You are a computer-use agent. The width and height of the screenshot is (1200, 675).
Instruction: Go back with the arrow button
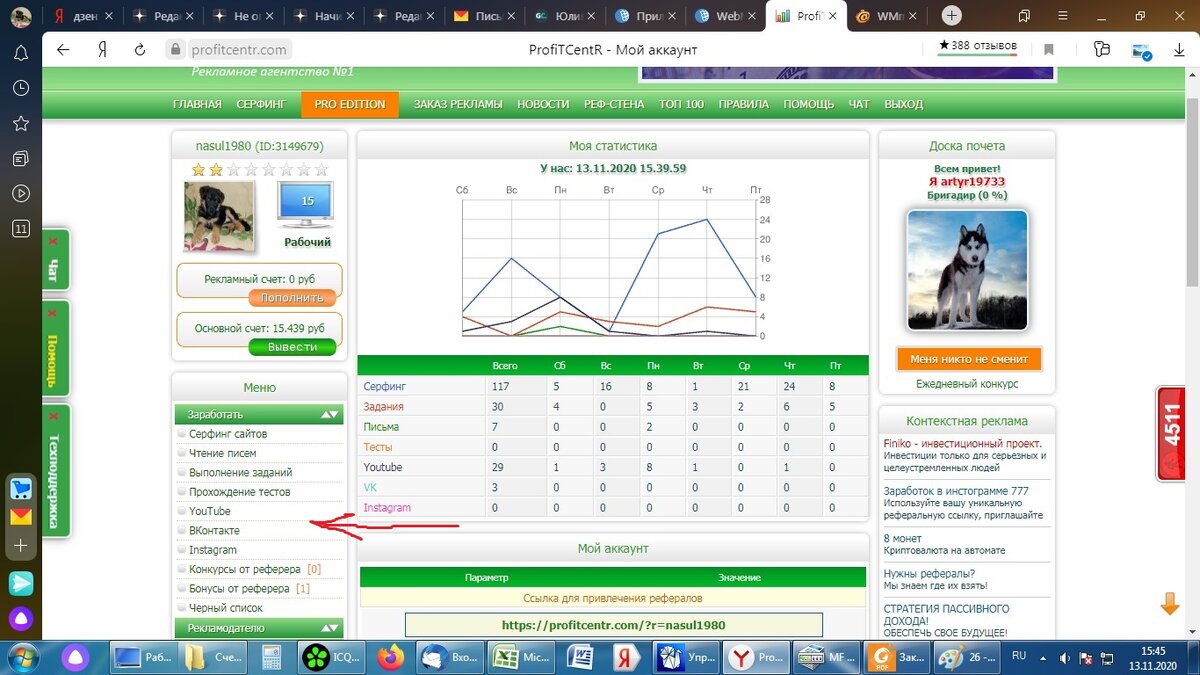click(x=63, y=49)
